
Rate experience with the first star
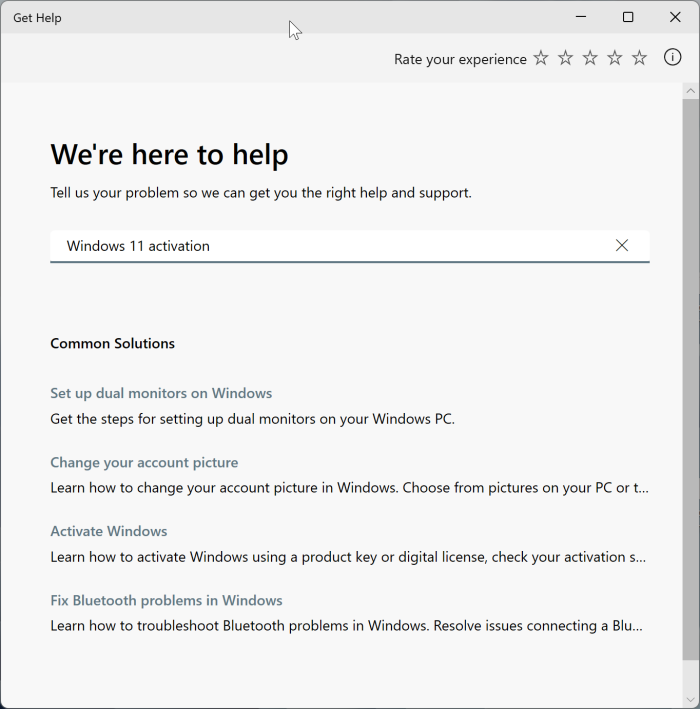(541, 58)
